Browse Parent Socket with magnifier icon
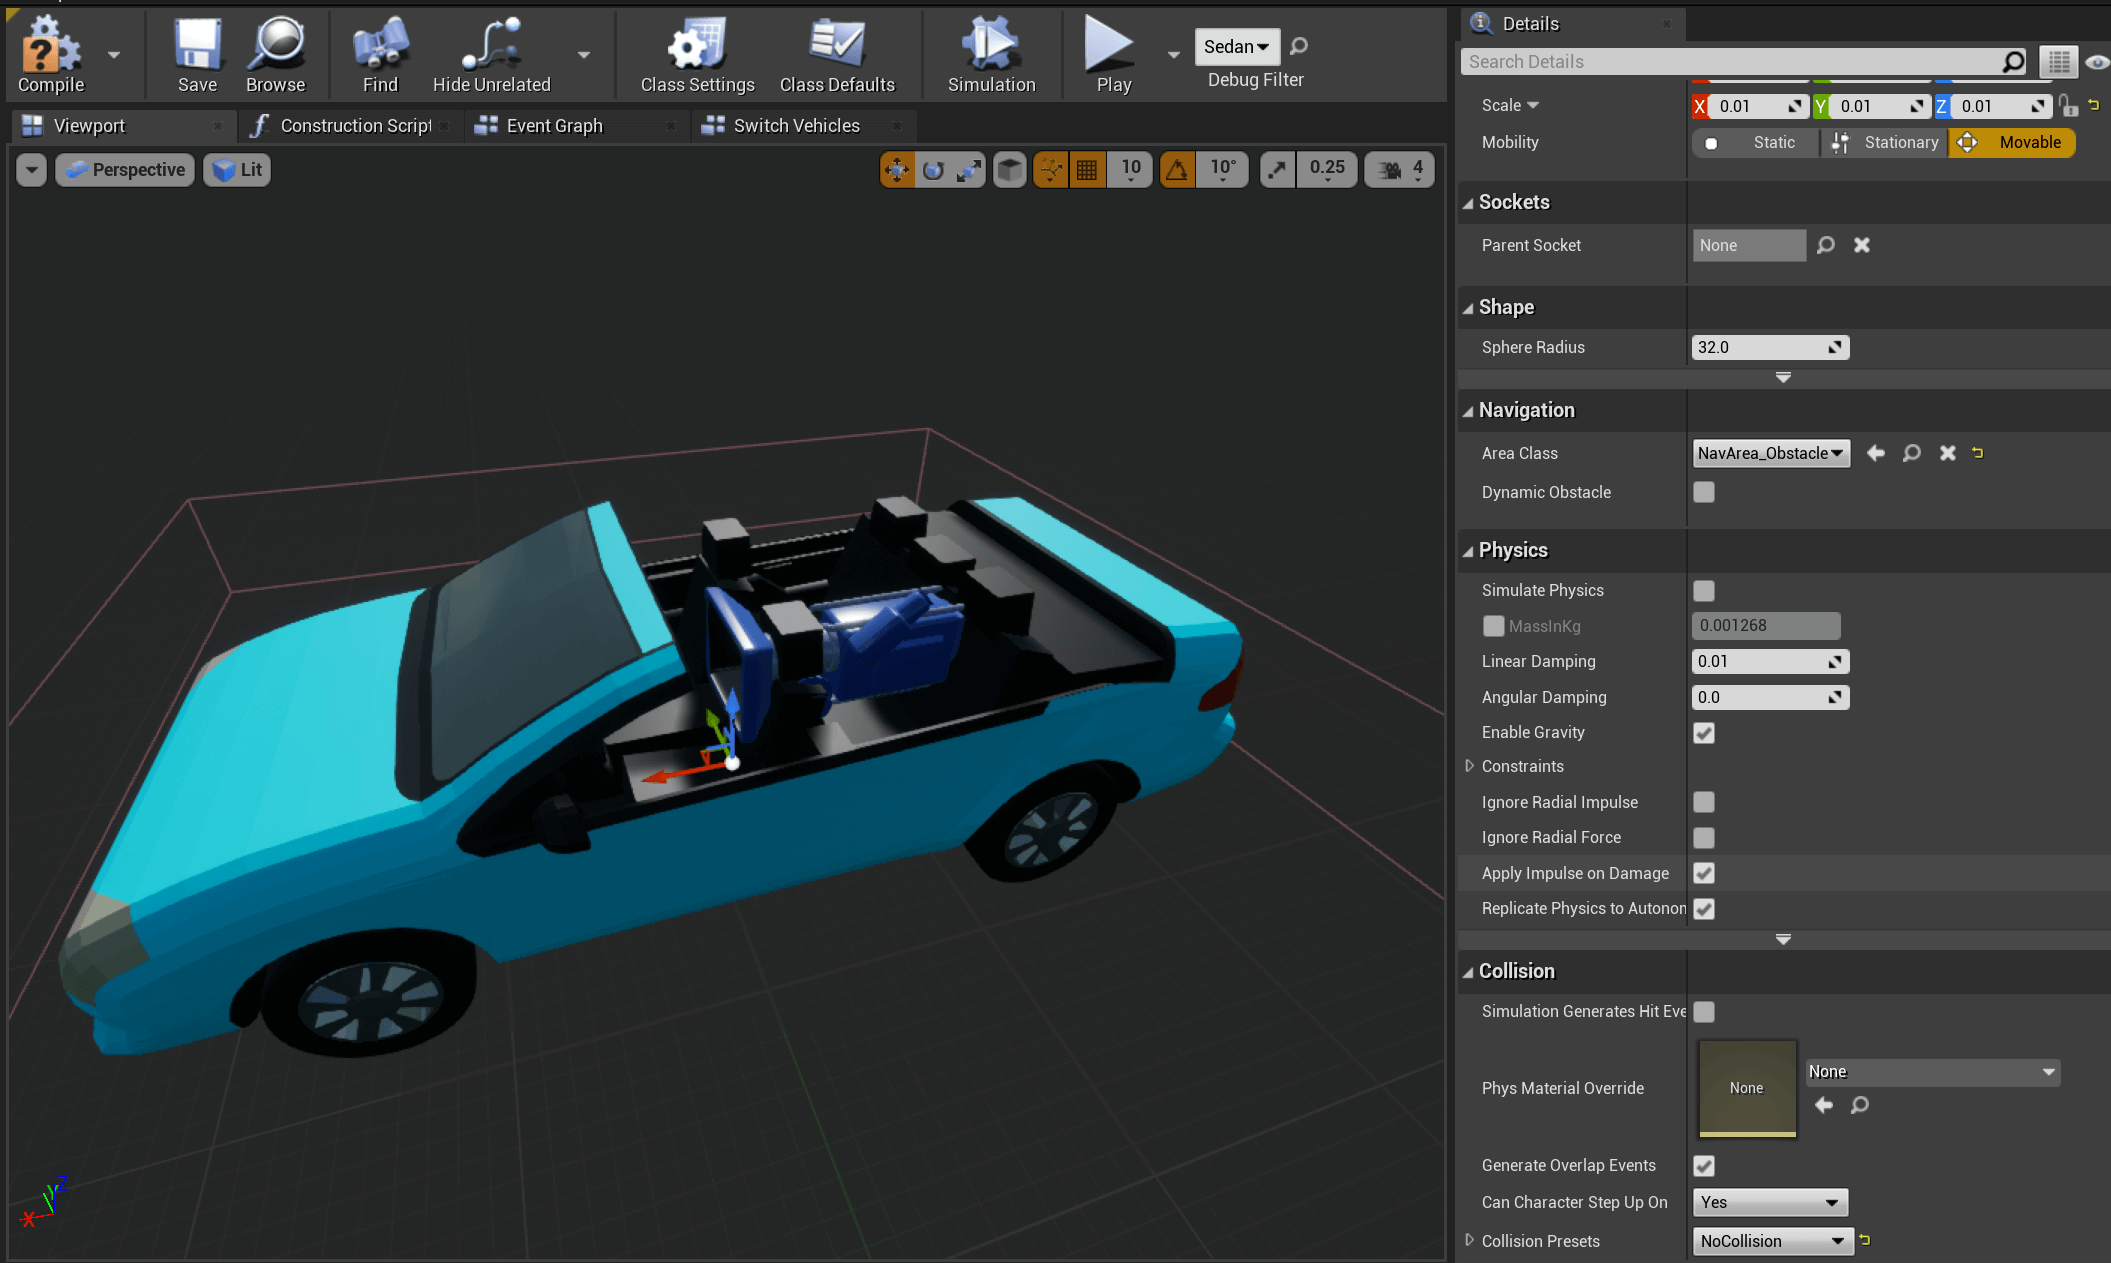 tap(1825, 245)
